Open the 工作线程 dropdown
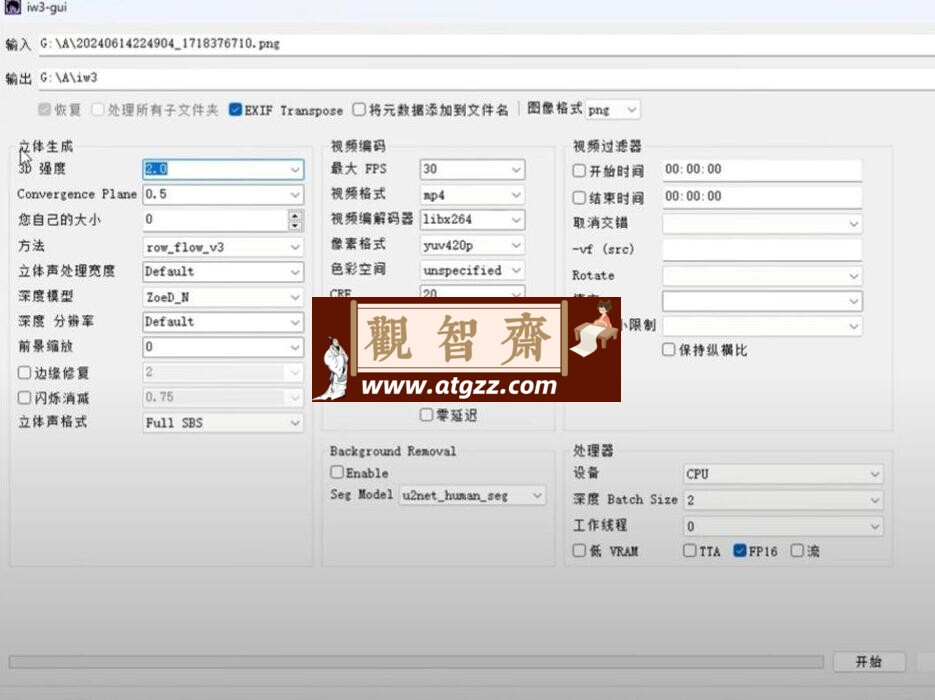Screen dimensions: 935x700 point(783,526)
